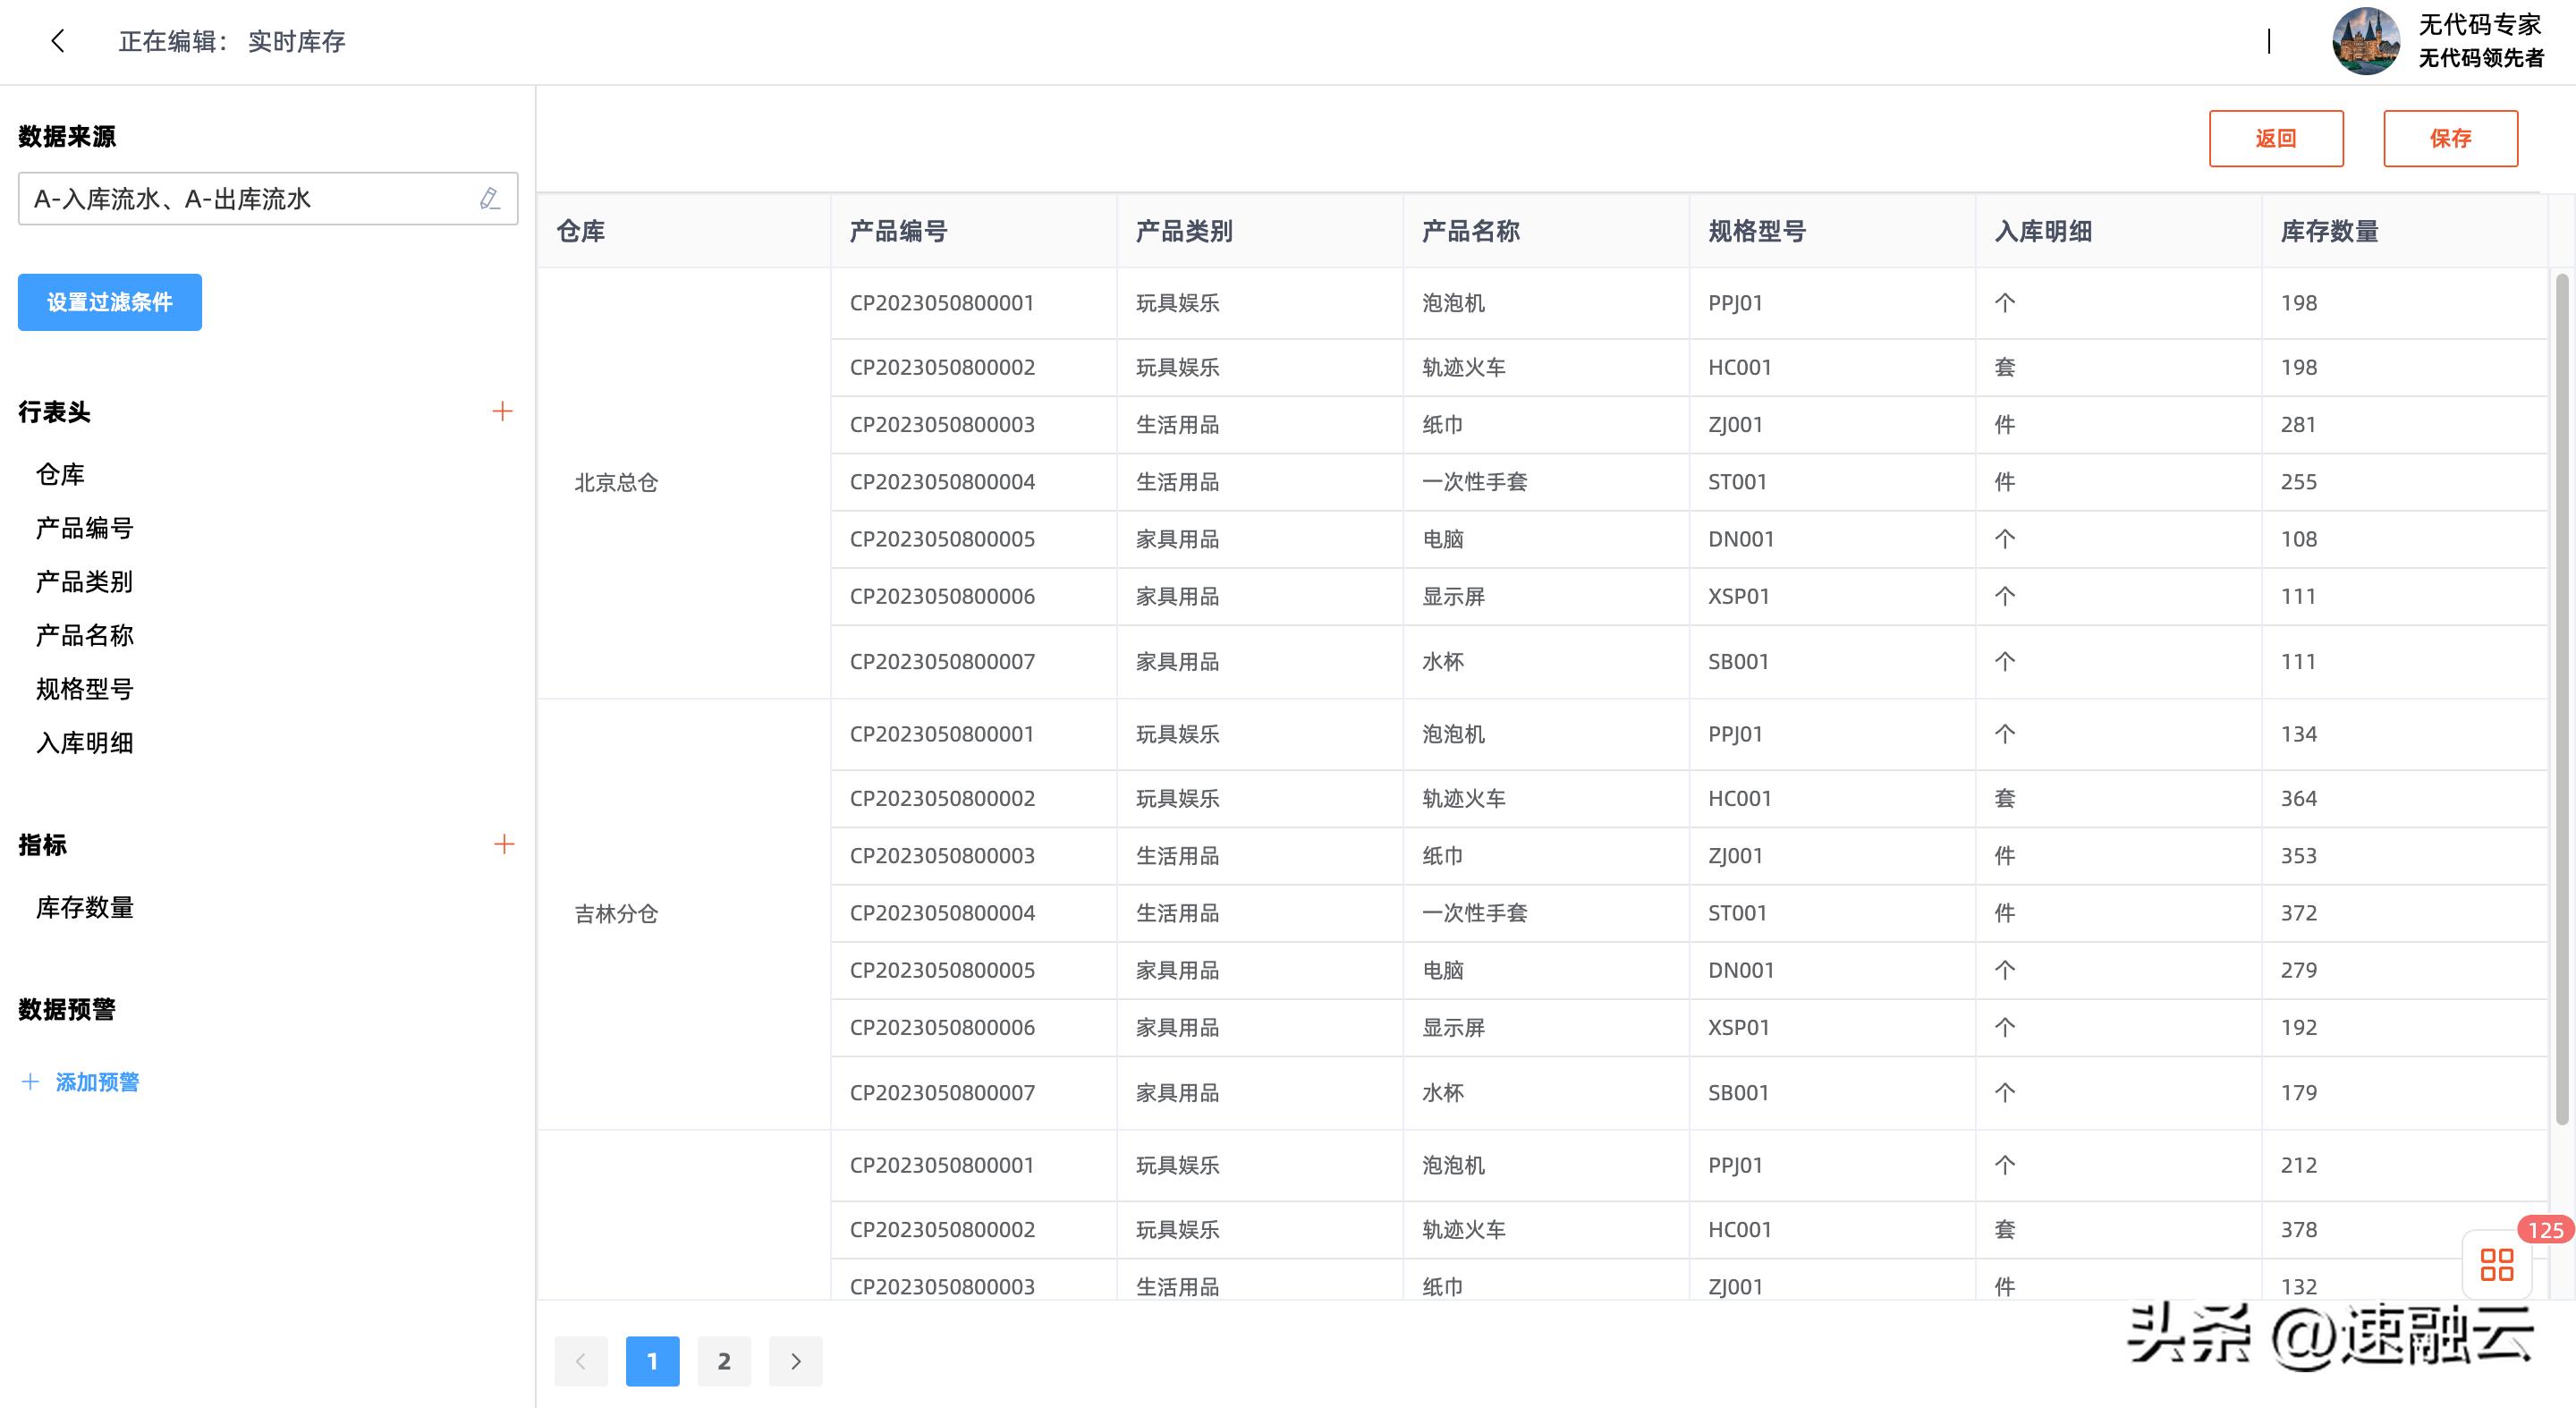Image resolution: width=2576 pixels, height=1408 pixels.
Task: Click the 无代码专家 avatar image
Action: [x=2366, y=41]
